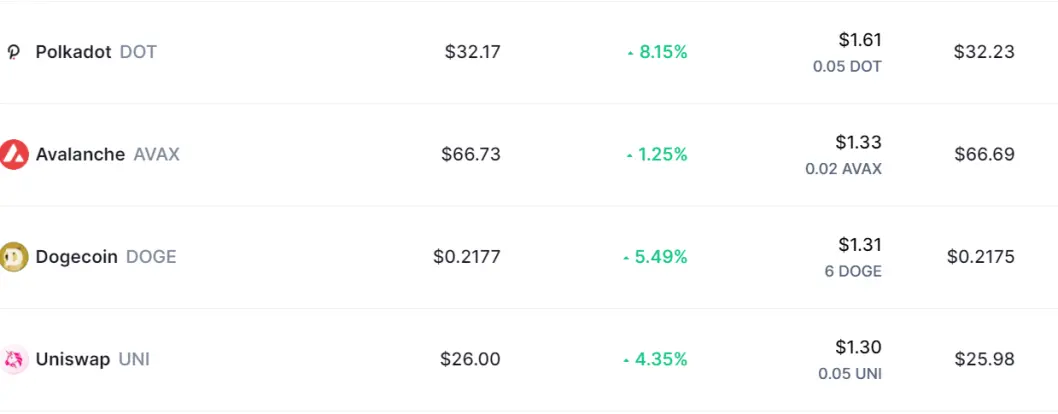
Task: Click the green up arrow beside 5.49%
Action: point(626,258)
